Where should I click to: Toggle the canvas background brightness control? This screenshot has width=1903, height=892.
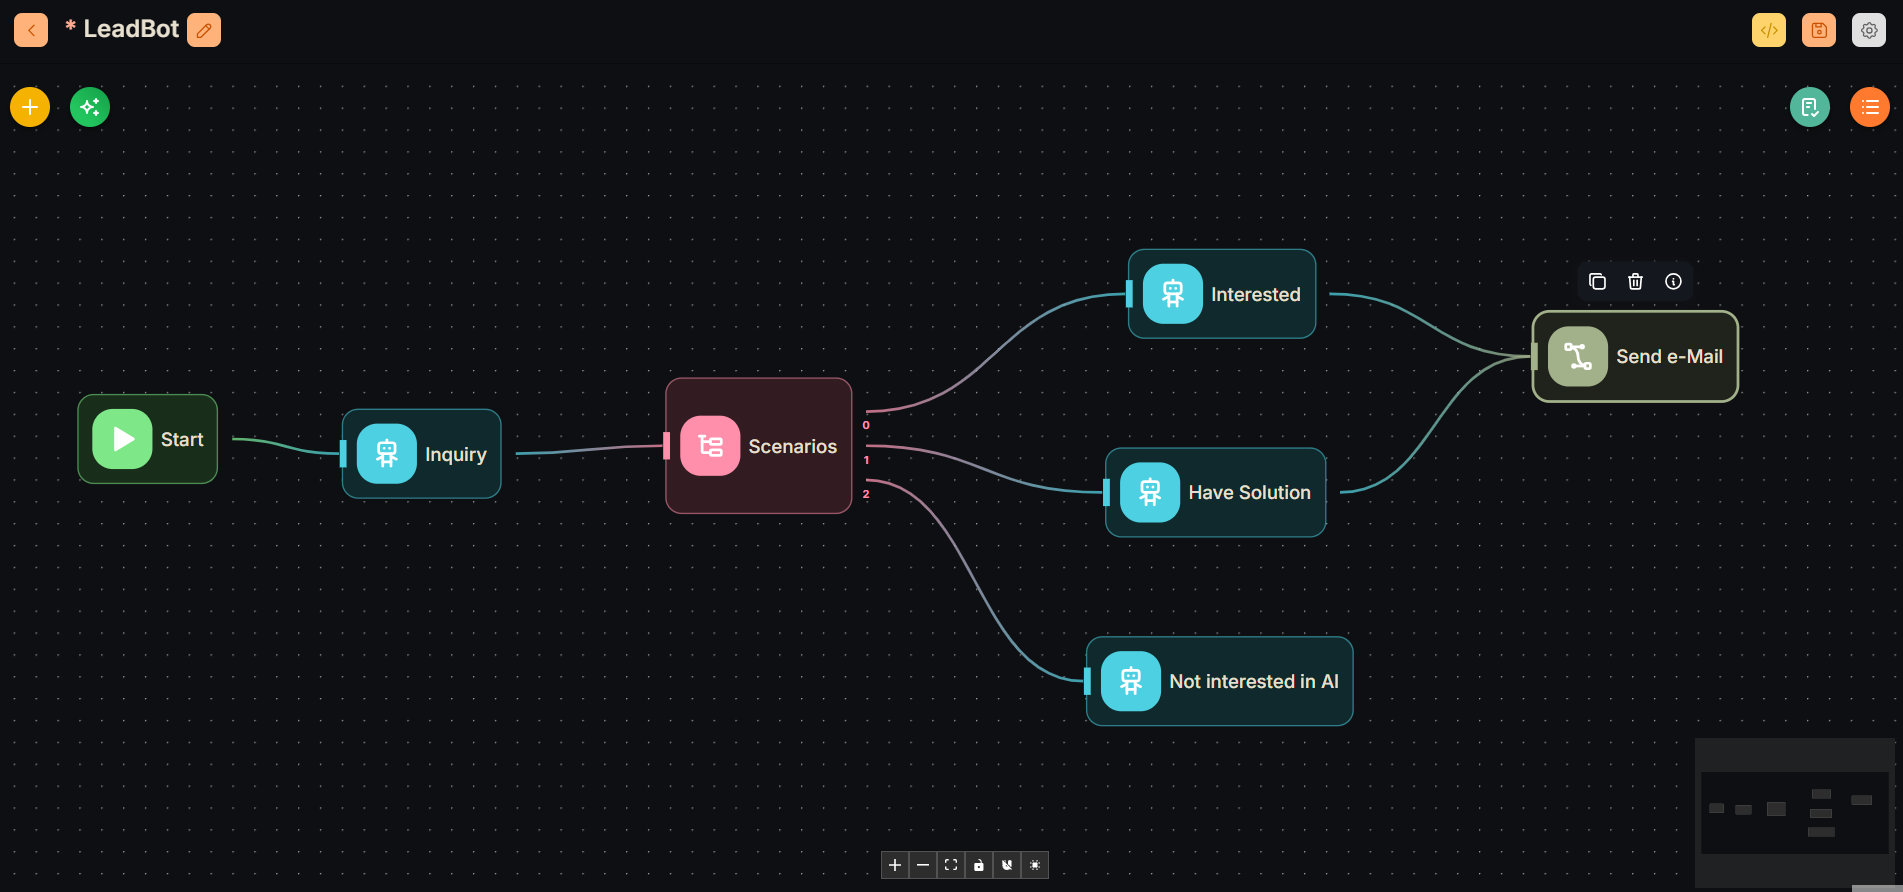click(1035, 865)
